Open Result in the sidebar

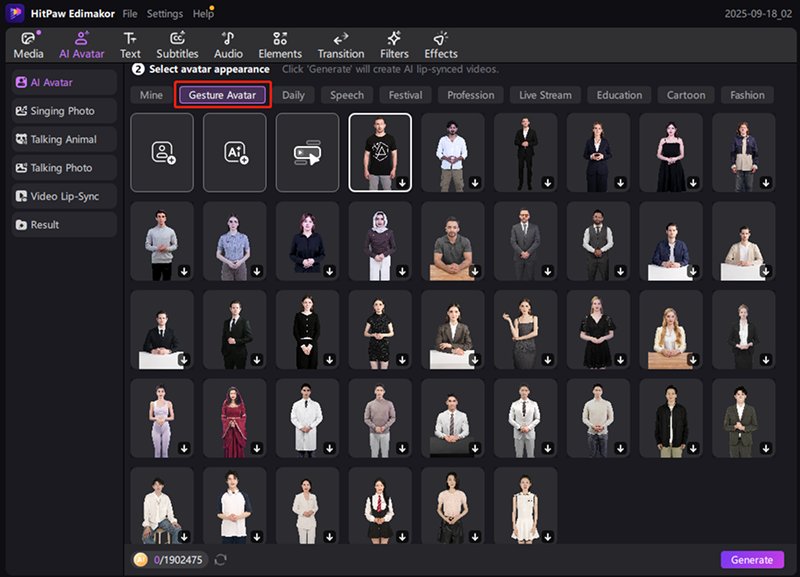64,225
